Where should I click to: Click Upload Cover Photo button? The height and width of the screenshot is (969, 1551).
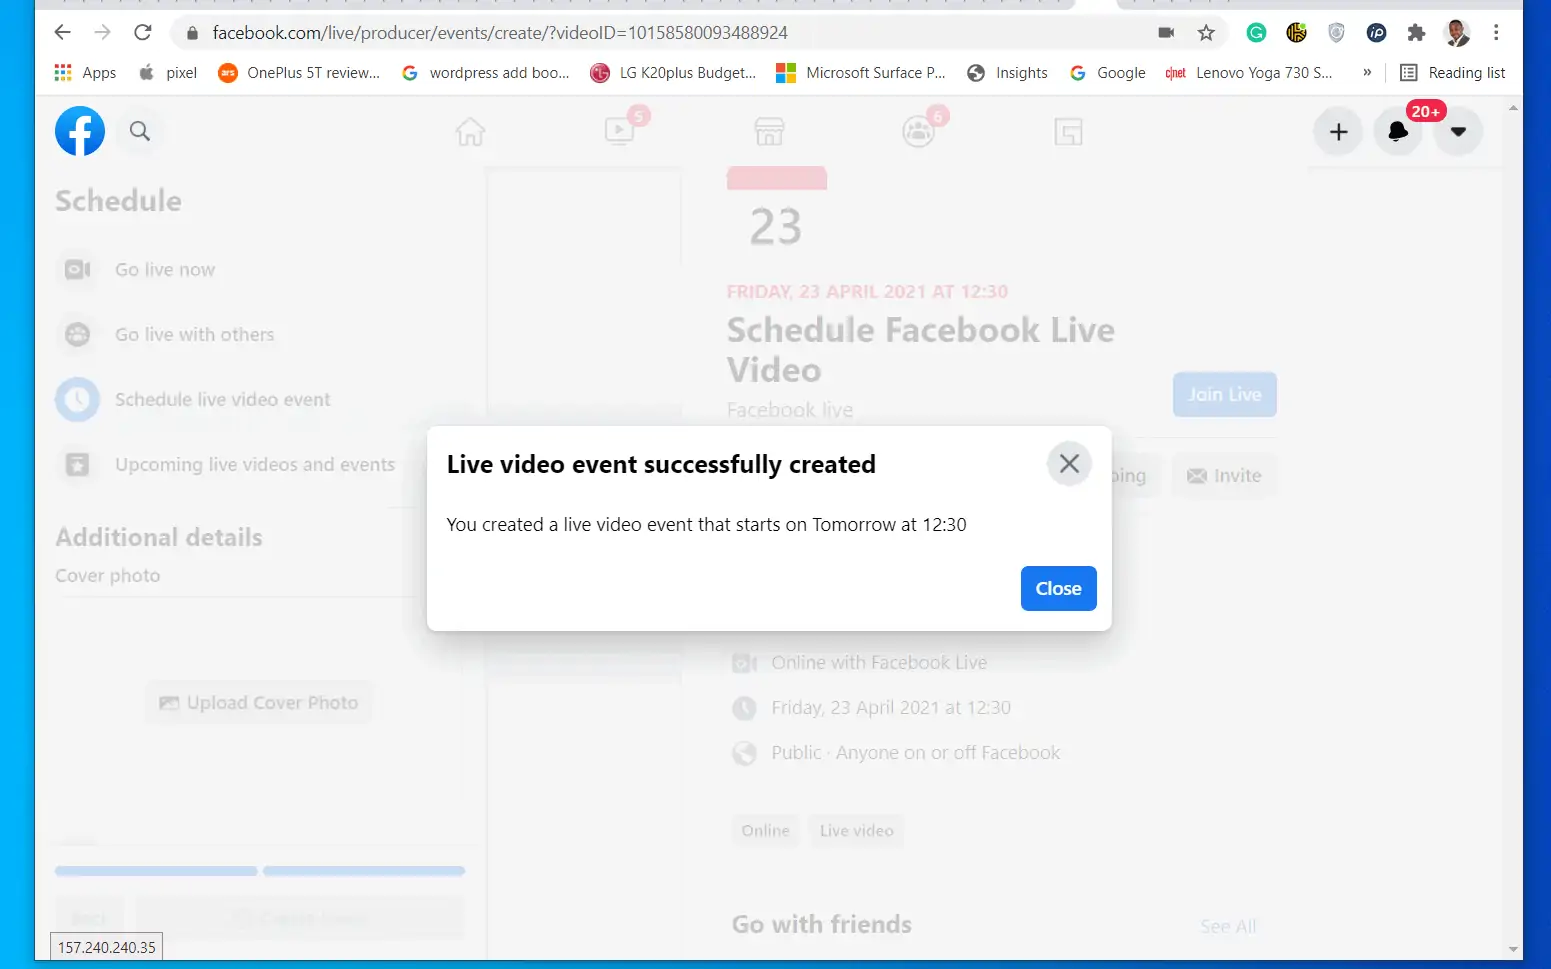(259, 703)
